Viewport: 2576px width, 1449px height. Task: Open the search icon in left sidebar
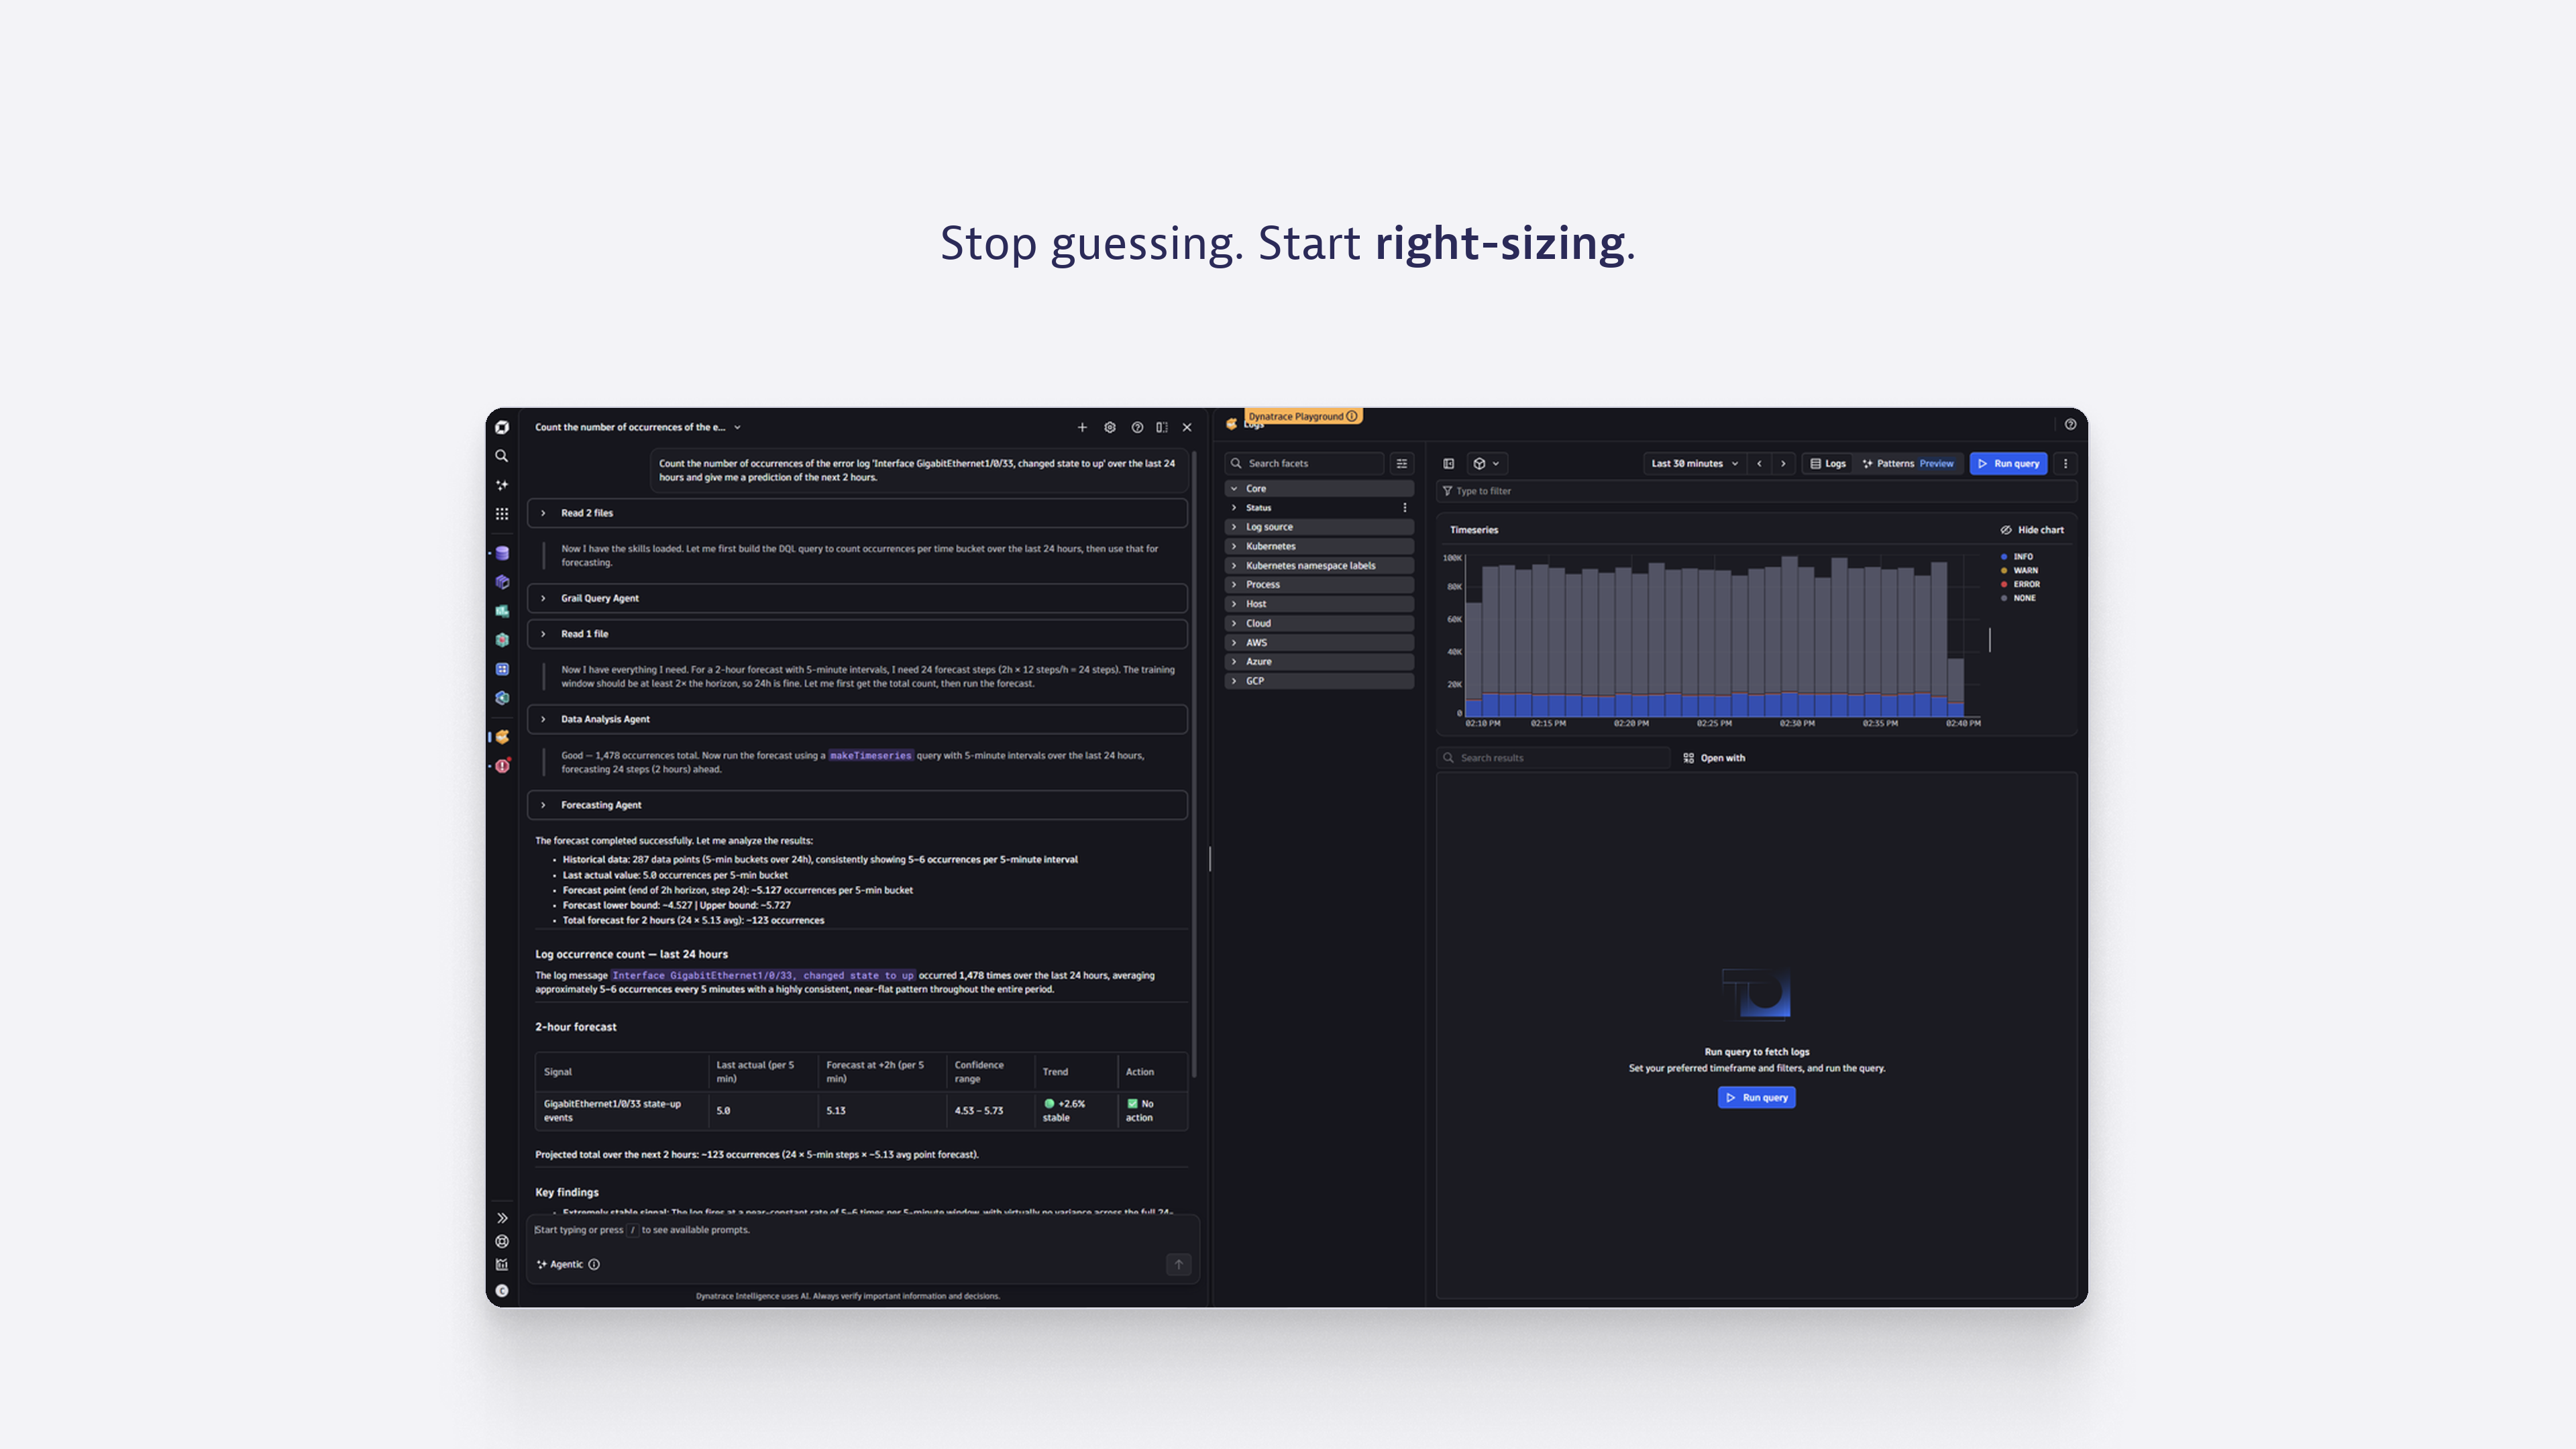(502, 456)
